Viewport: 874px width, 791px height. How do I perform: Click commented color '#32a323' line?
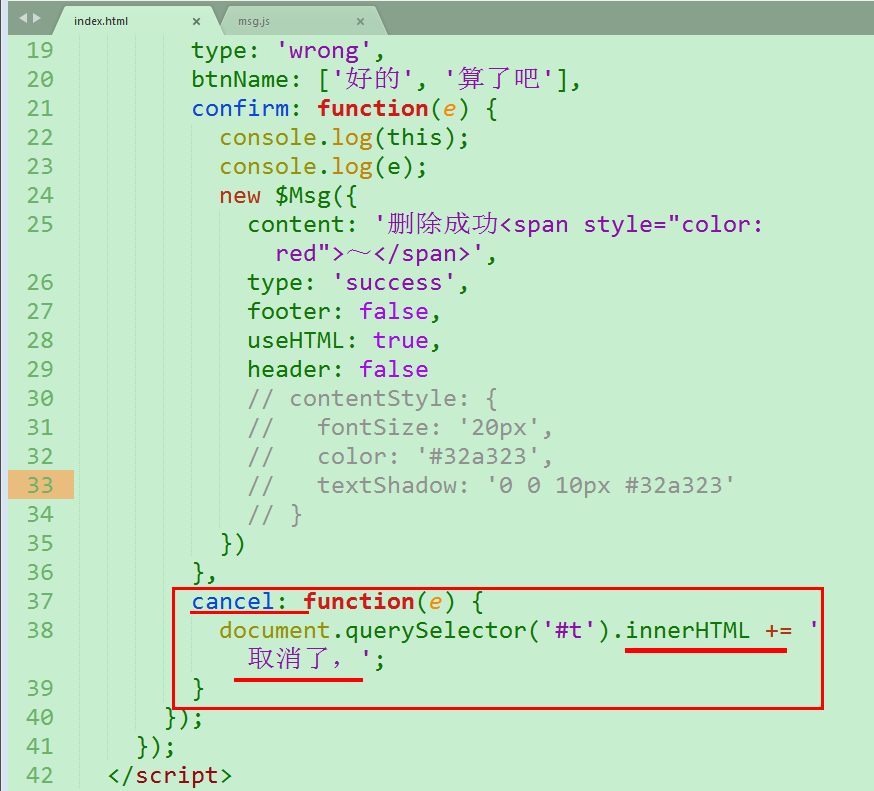pyautogui.click(x=400, y=457)
